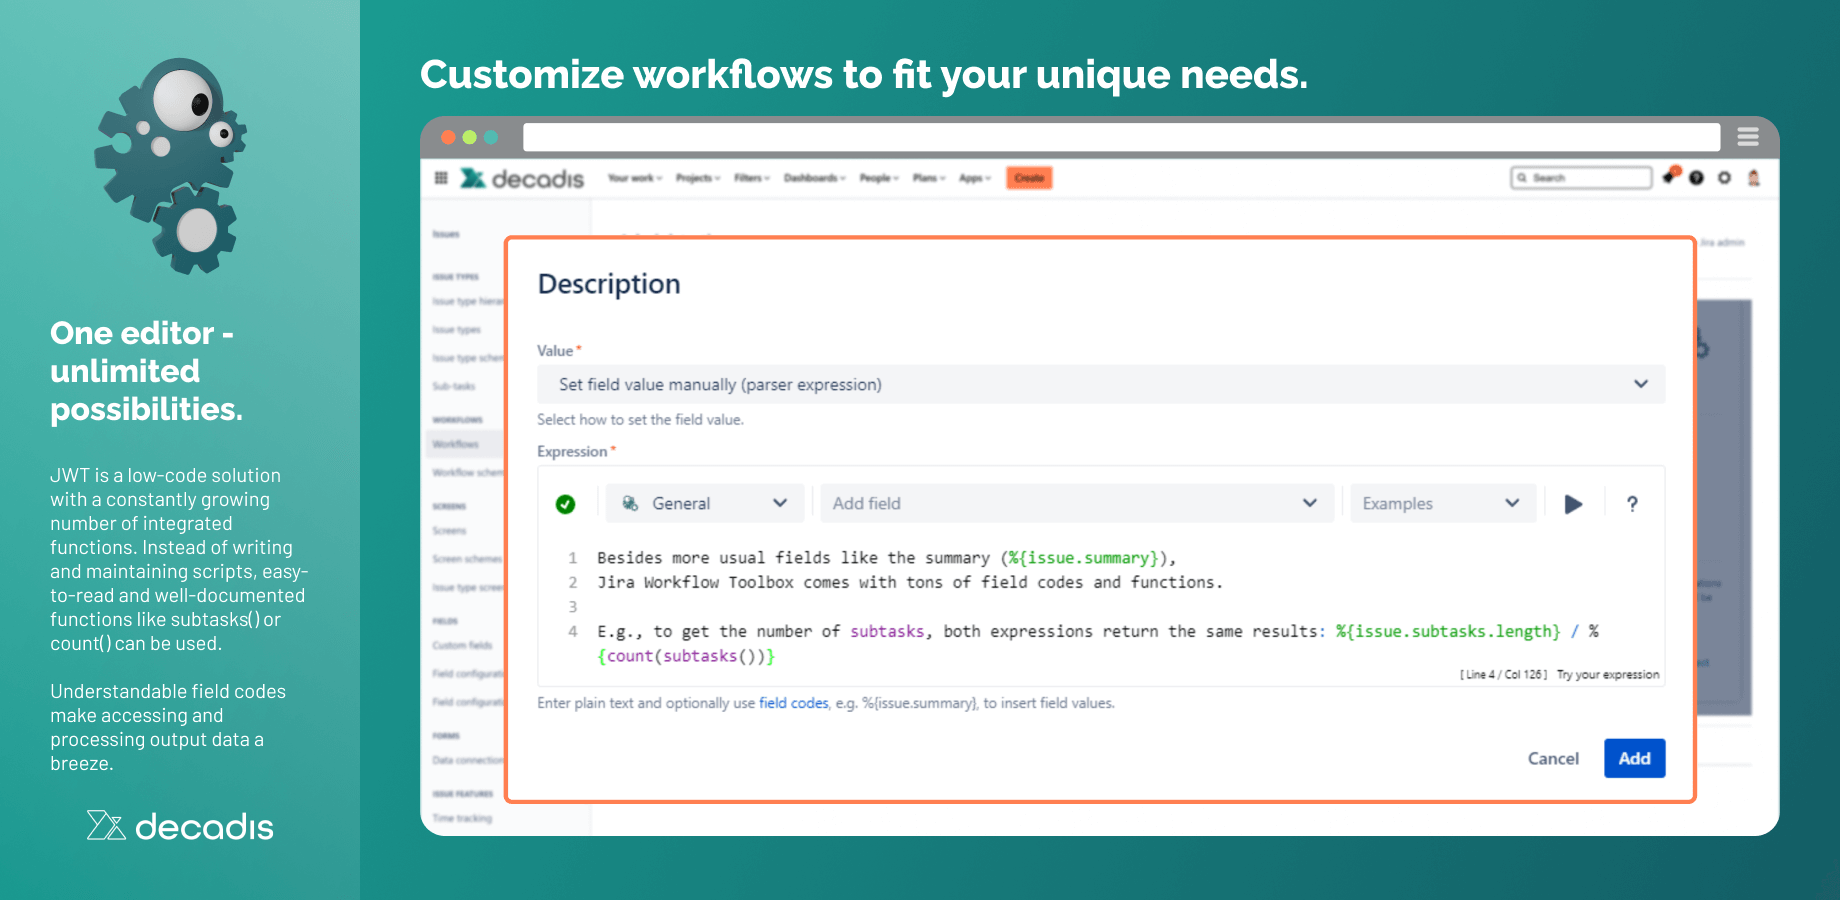Click the 'count(subtasks())' expression text
1840x900 pixels.
point(686,656)
